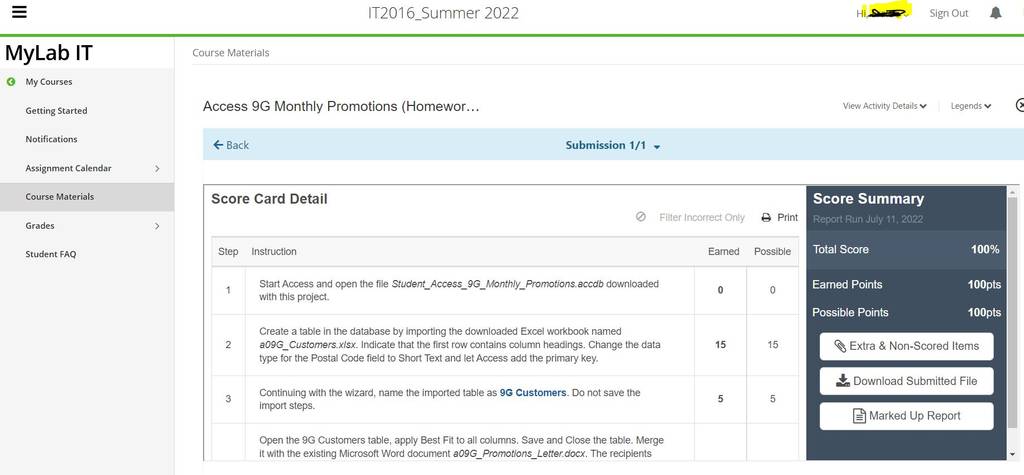1024x475 pixels.
Task: Click the Filter Incorrect Only circle icon
Action: [x=641, y=217]
